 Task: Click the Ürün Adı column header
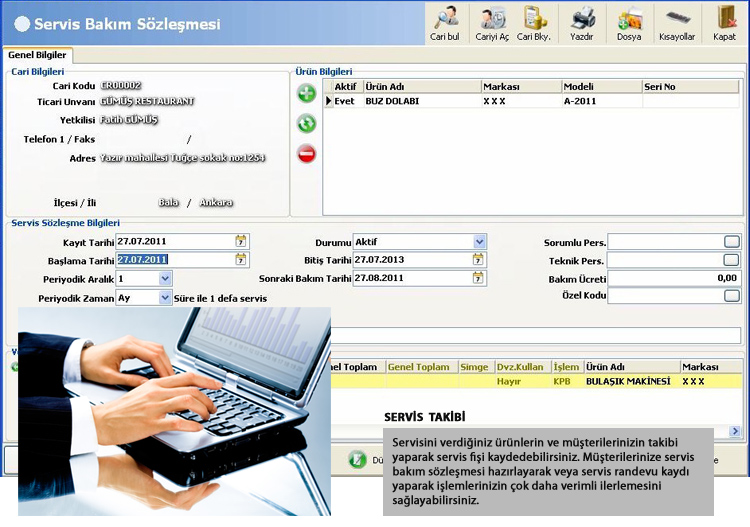coord(420,87)
